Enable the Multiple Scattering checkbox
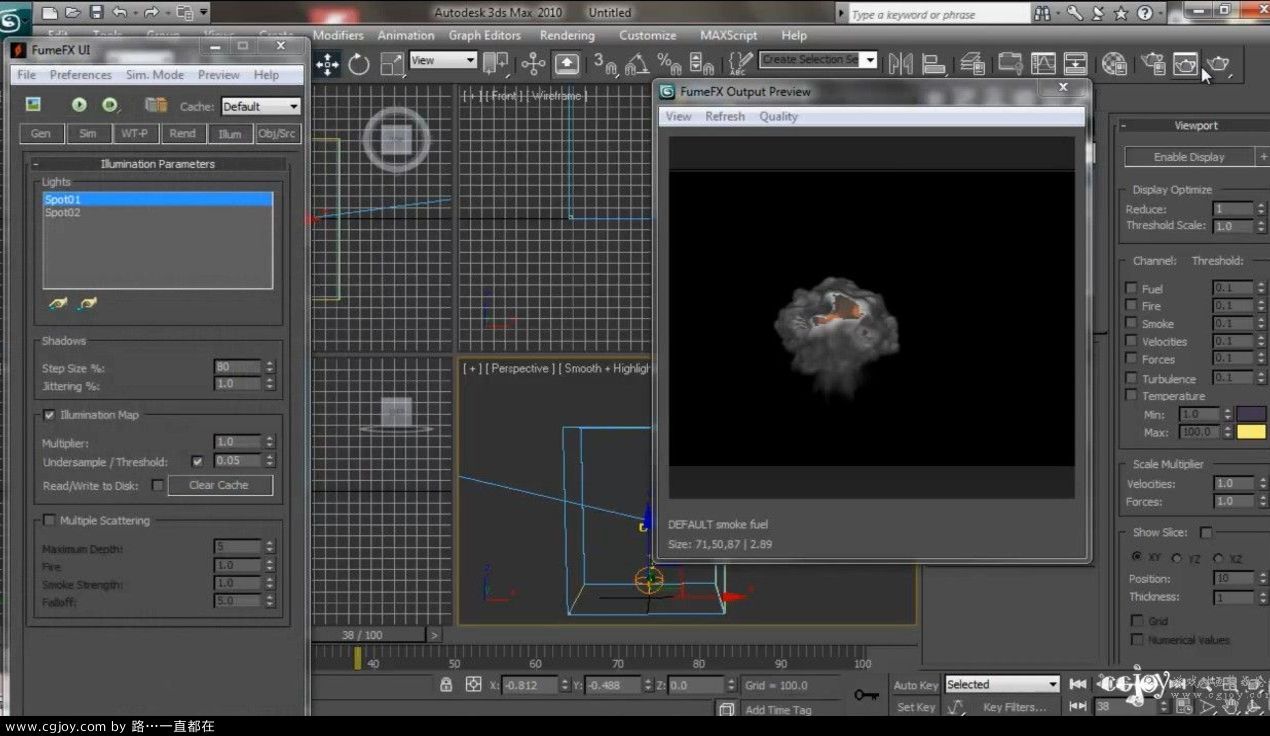The height and width of the screenshot is (736, 1270). (49, 520)
